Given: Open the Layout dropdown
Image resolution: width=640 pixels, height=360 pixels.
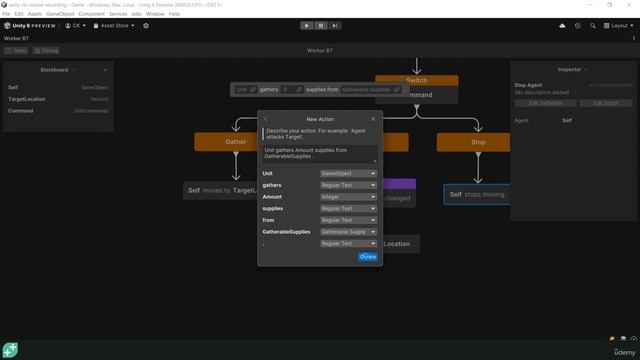Looking at the screenshot, I should pyautogui.click(x=619, y=26).
